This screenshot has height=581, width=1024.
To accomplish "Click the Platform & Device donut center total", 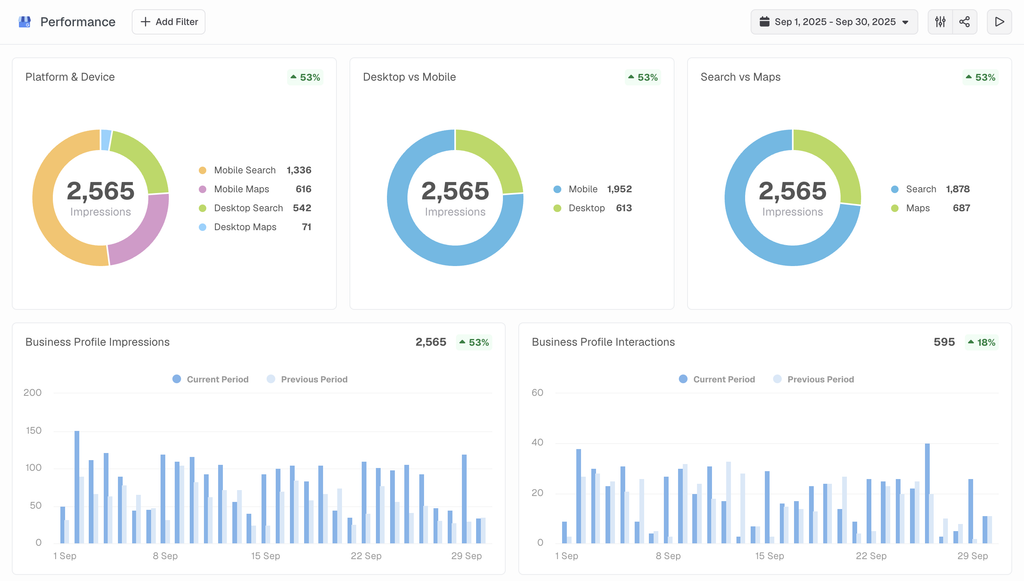I will pos(101,191).
